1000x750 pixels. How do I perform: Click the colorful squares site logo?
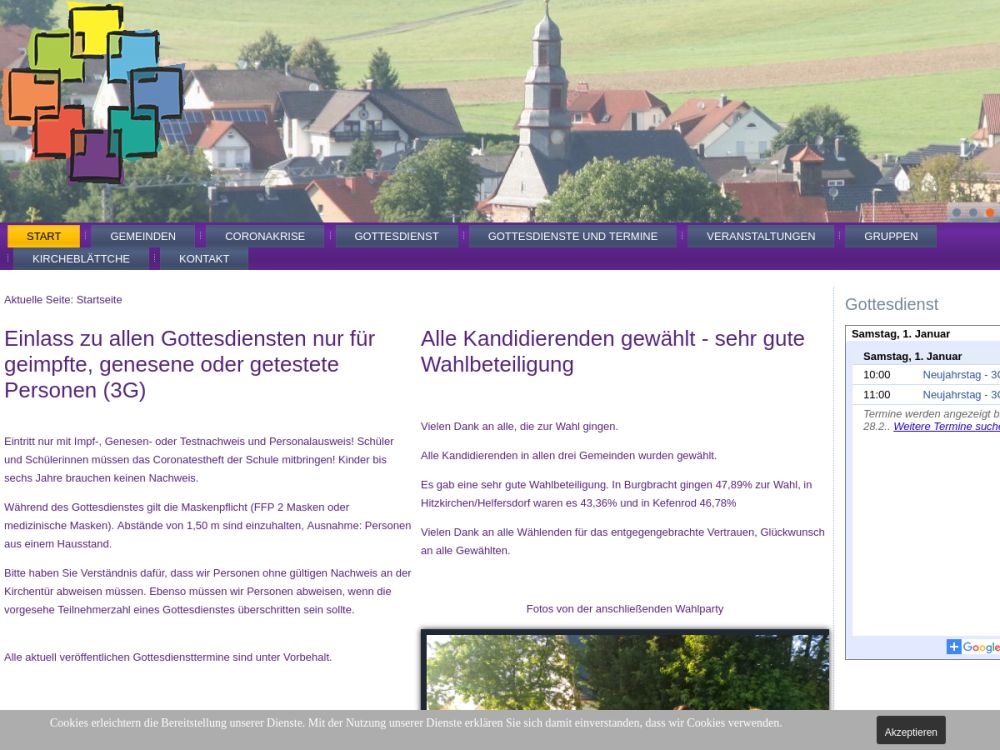93,93
